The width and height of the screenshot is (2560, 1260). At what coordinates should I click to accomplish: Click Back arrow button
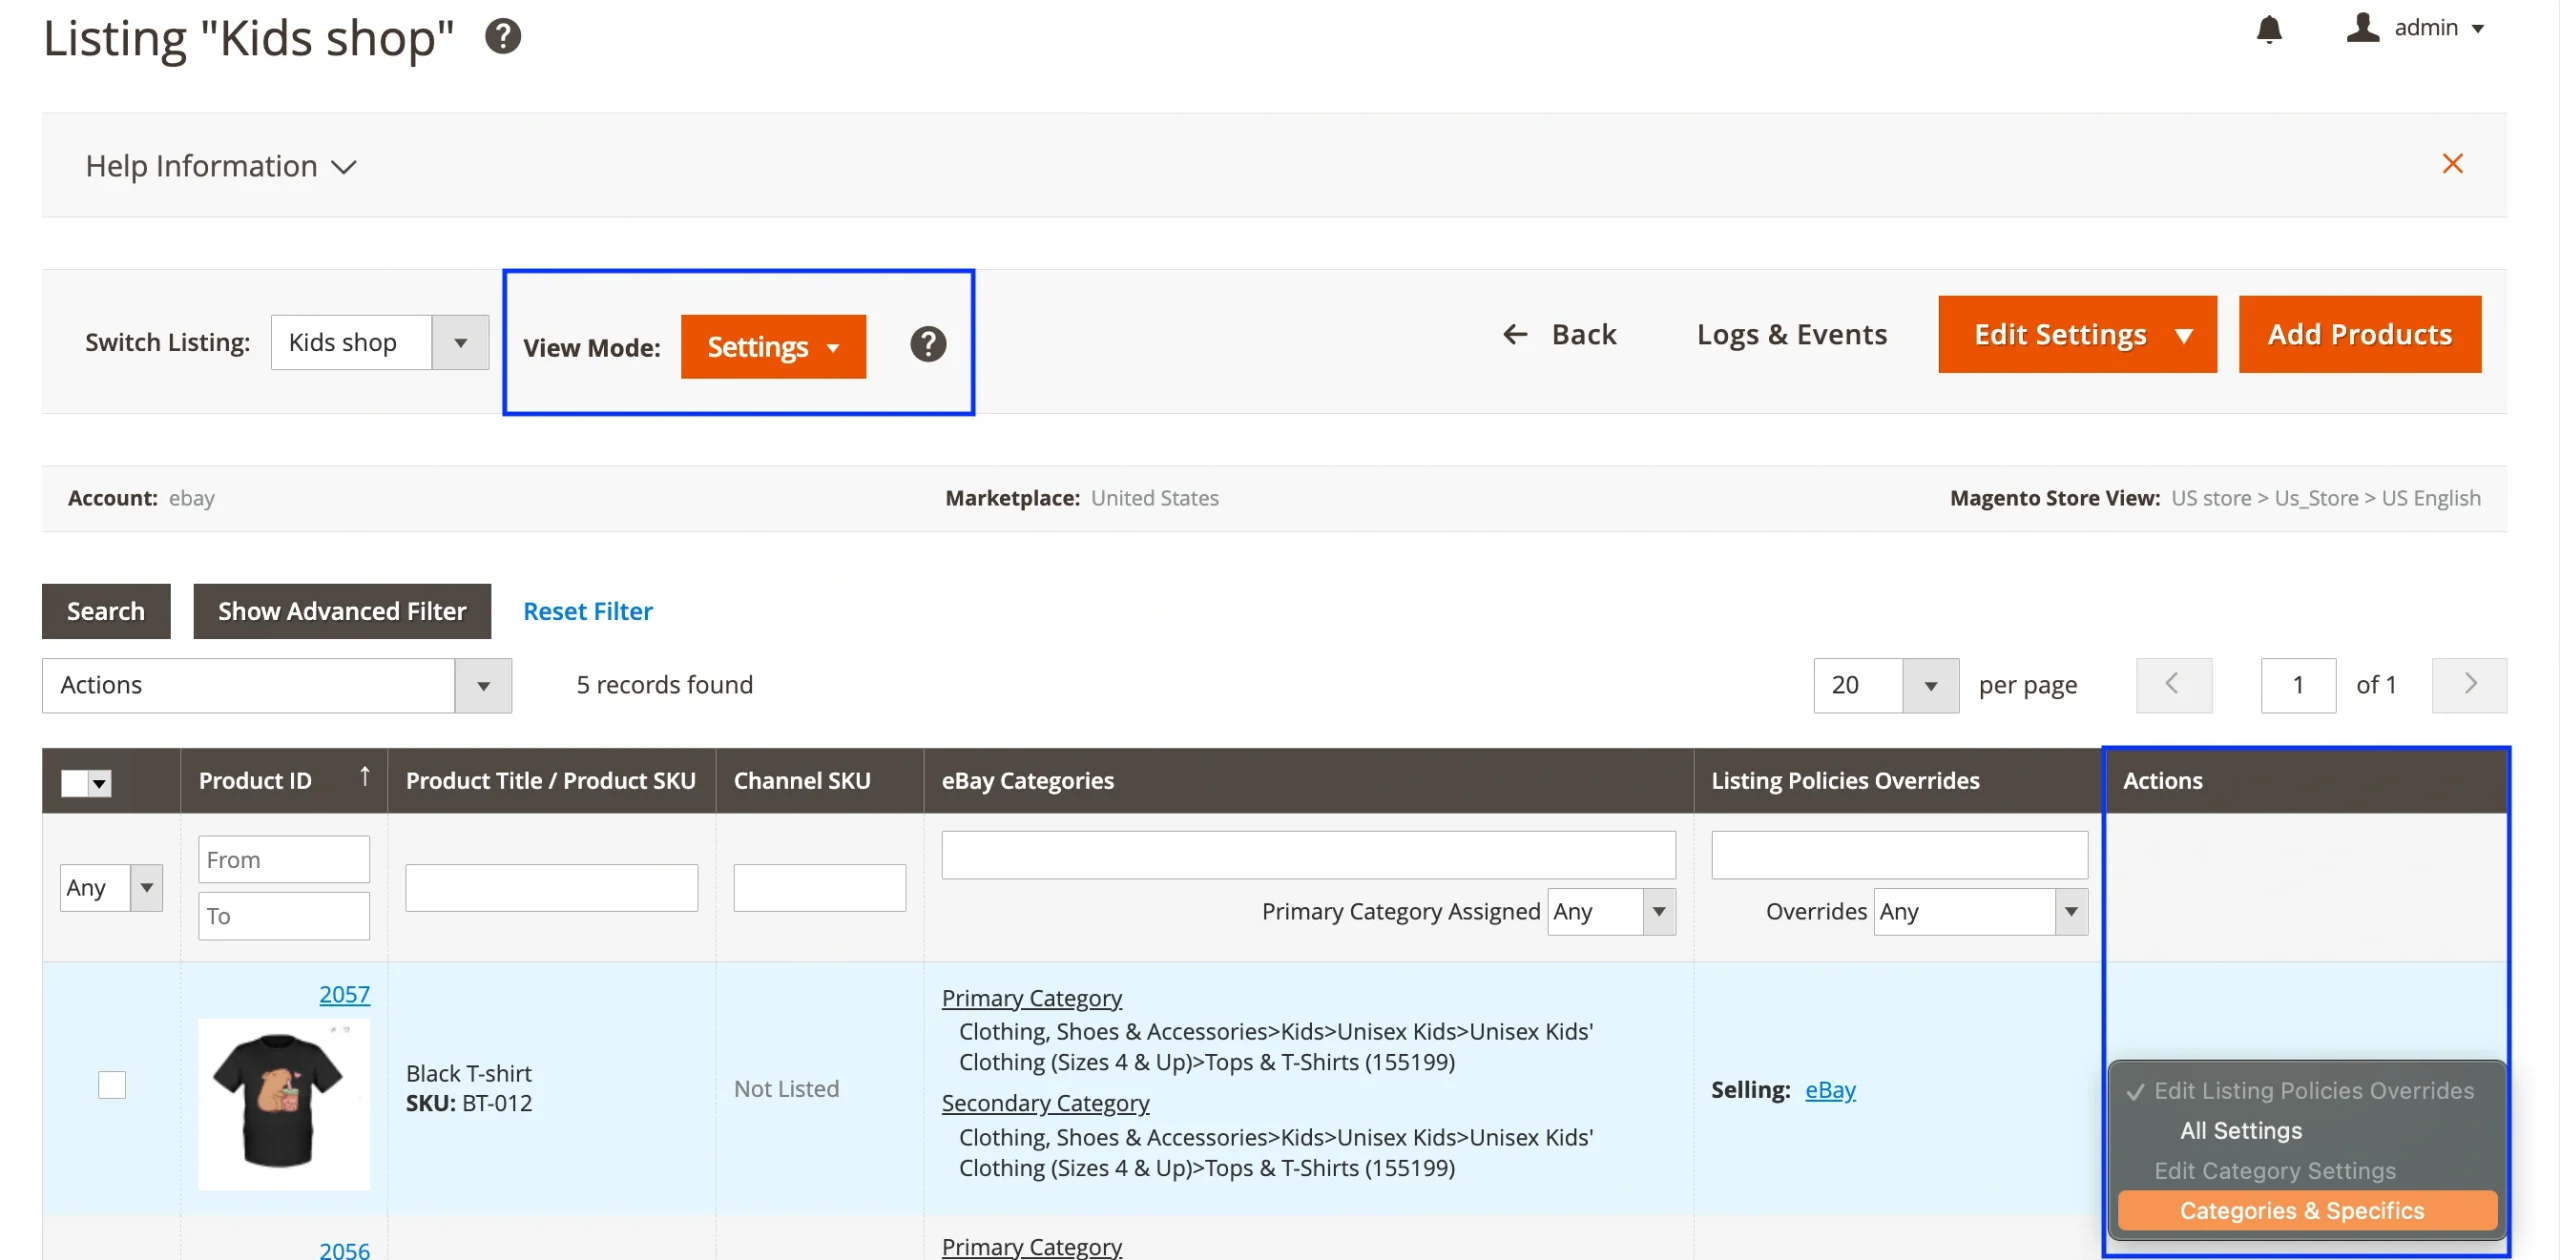tap(1560, 334)
